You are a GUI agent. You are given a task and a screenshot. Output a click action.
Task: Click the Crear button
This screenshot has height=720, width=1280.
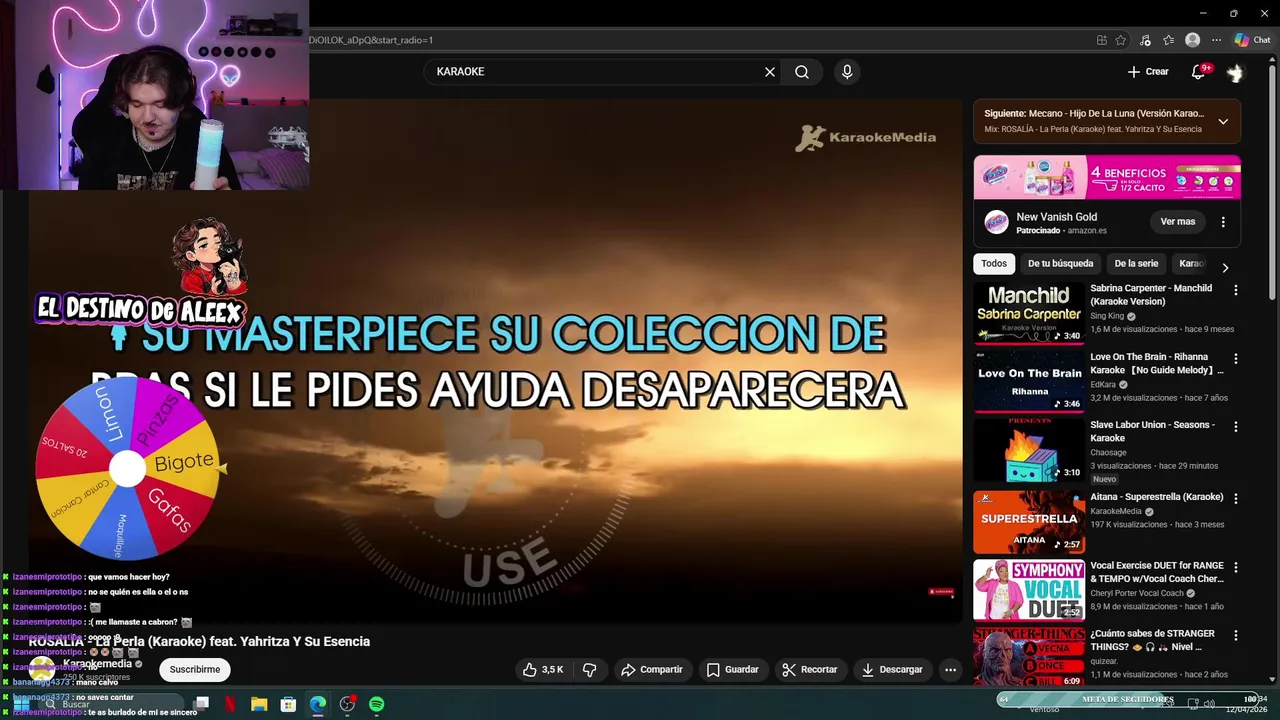click(x=1148, y=72)
